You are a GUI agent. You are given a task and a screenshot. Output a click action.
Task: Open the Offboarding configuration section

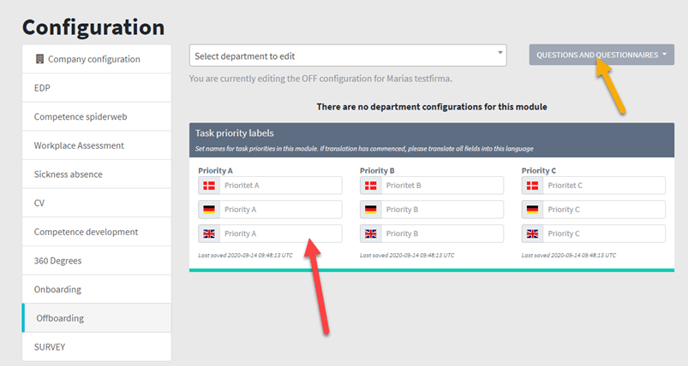click(x=97, y=318)
